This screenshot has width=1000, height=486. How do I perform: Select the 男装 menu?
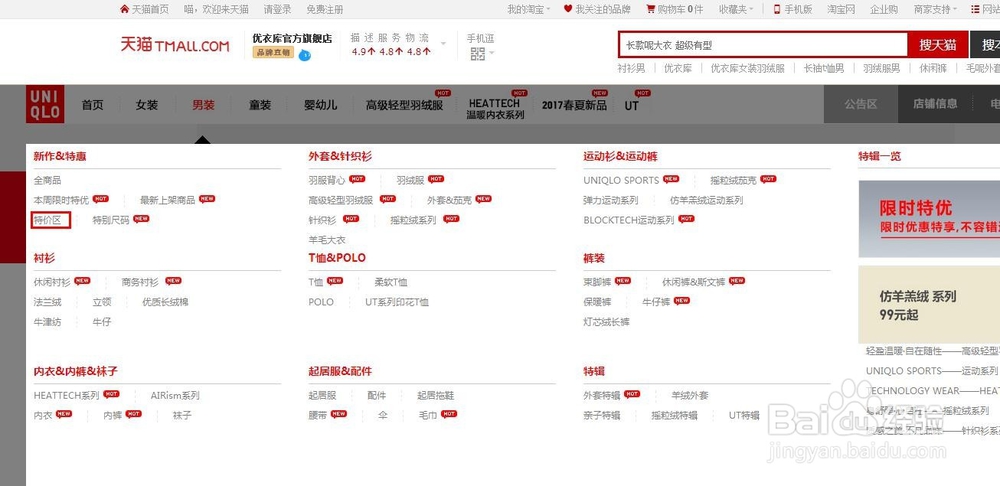click(203, 105)
